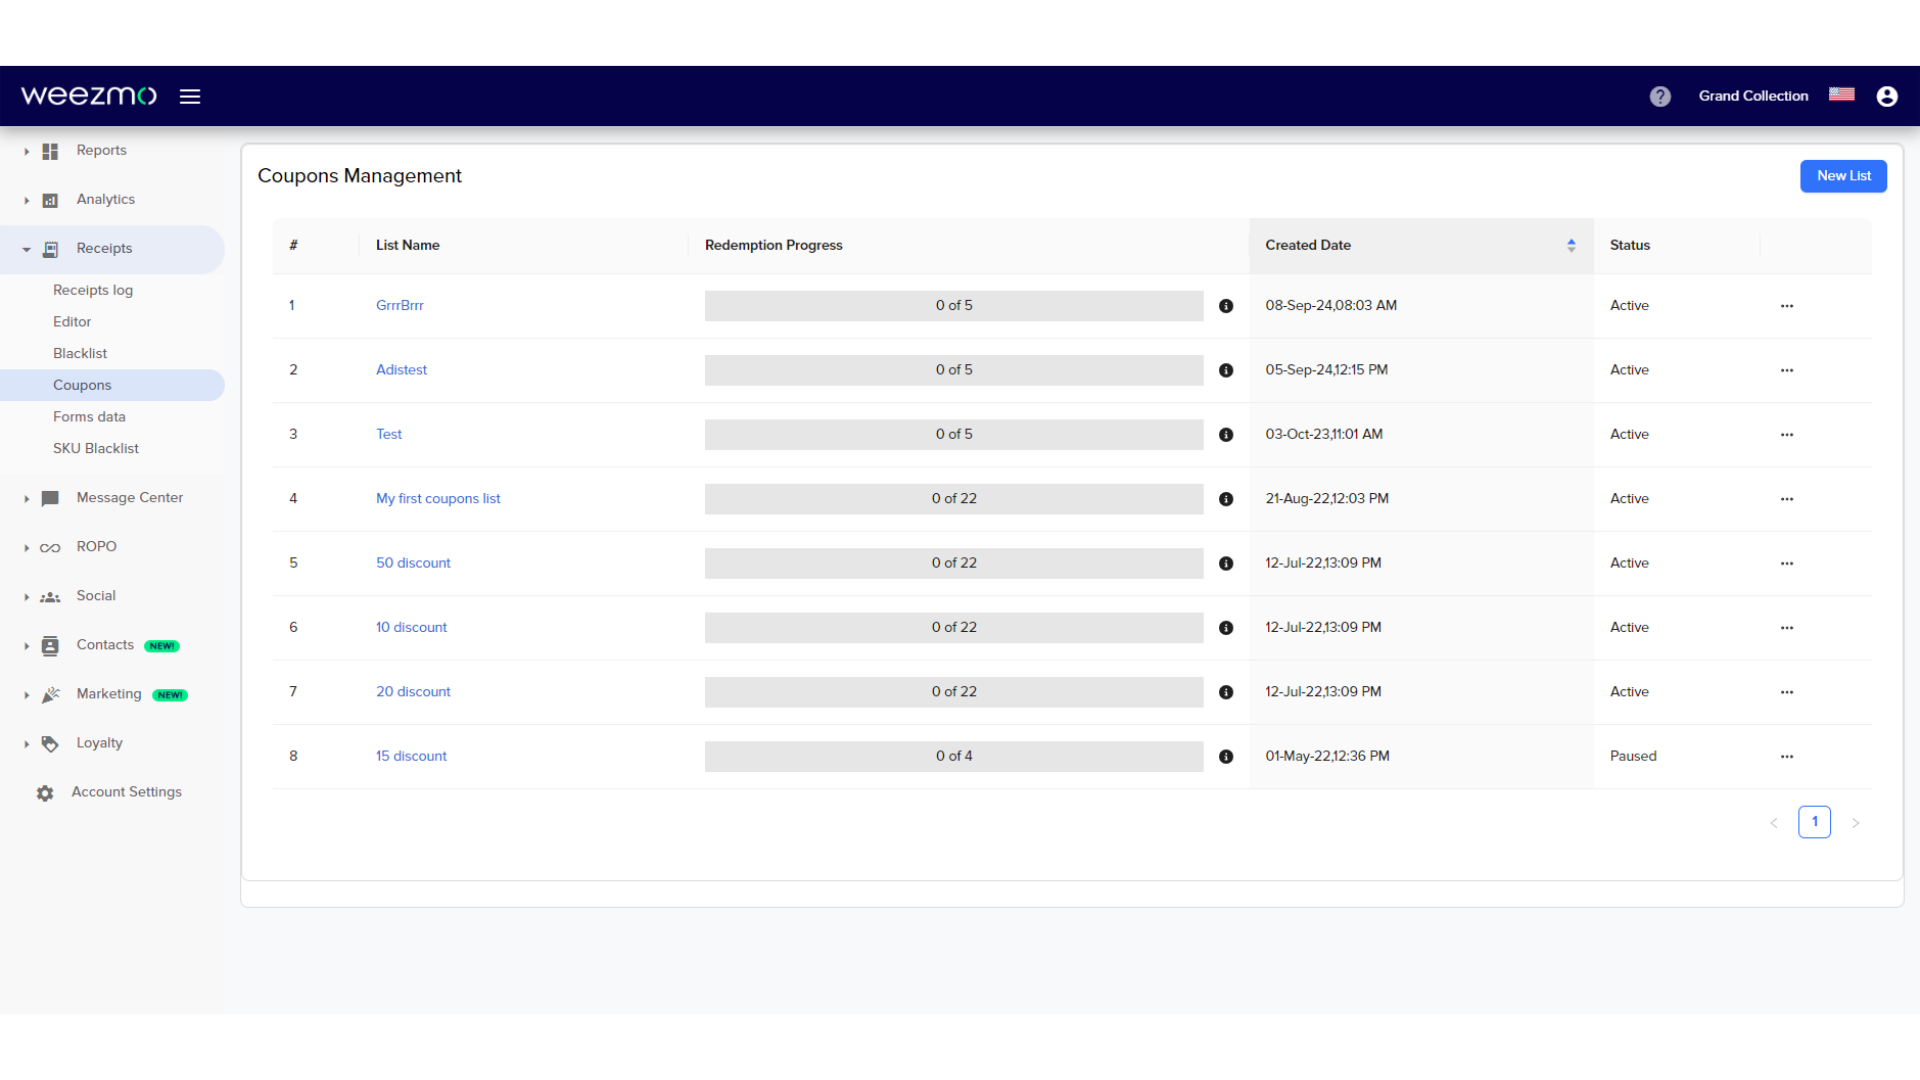
Task: Click the Receipts icon in sidebar
Action: pyautogui.click(x=49, y=248)
